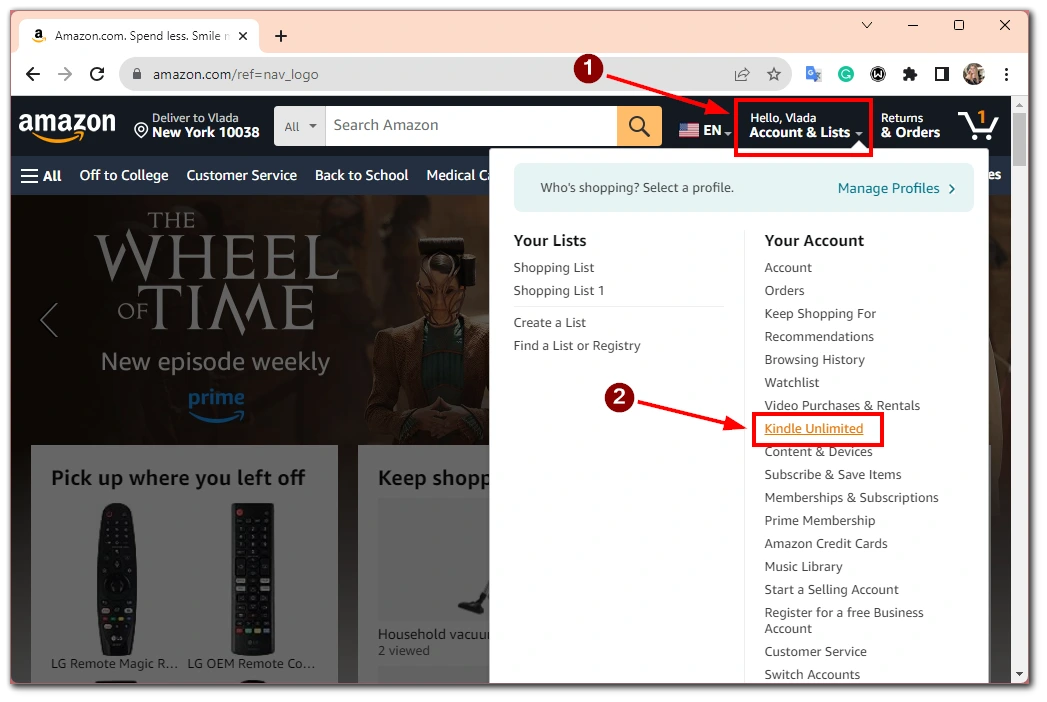Open Returns & Orders
The image size is (1047, 702).
[x=910, y=126]
